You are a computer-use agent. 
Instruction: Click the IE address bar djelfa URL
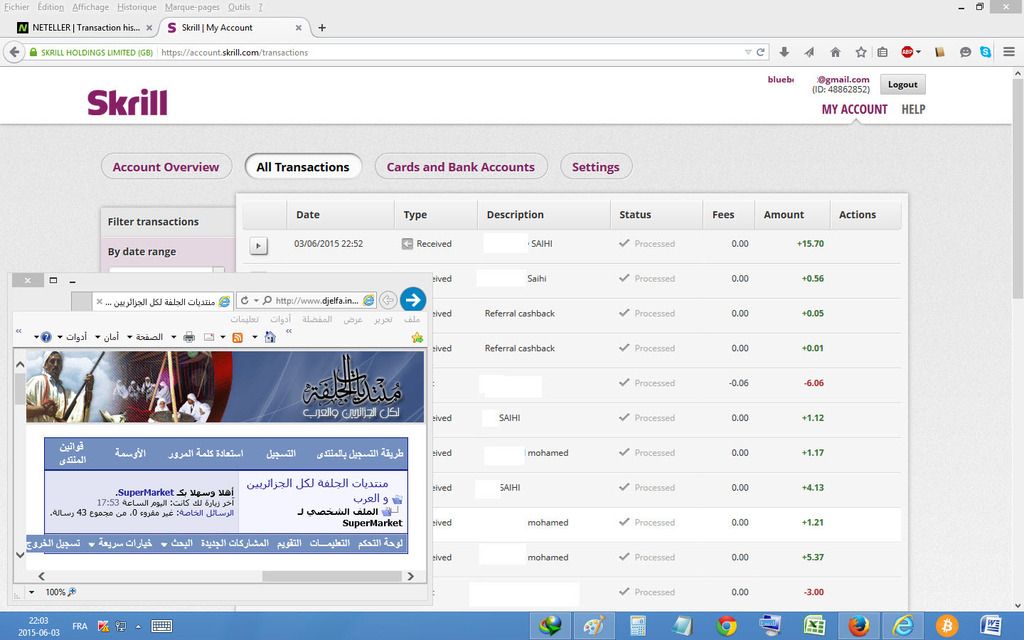tap(317, 300)
